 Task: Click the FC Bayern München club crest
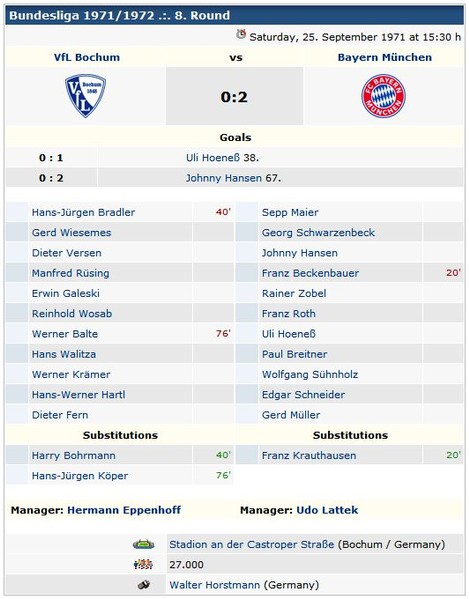[x=383, y=96]
